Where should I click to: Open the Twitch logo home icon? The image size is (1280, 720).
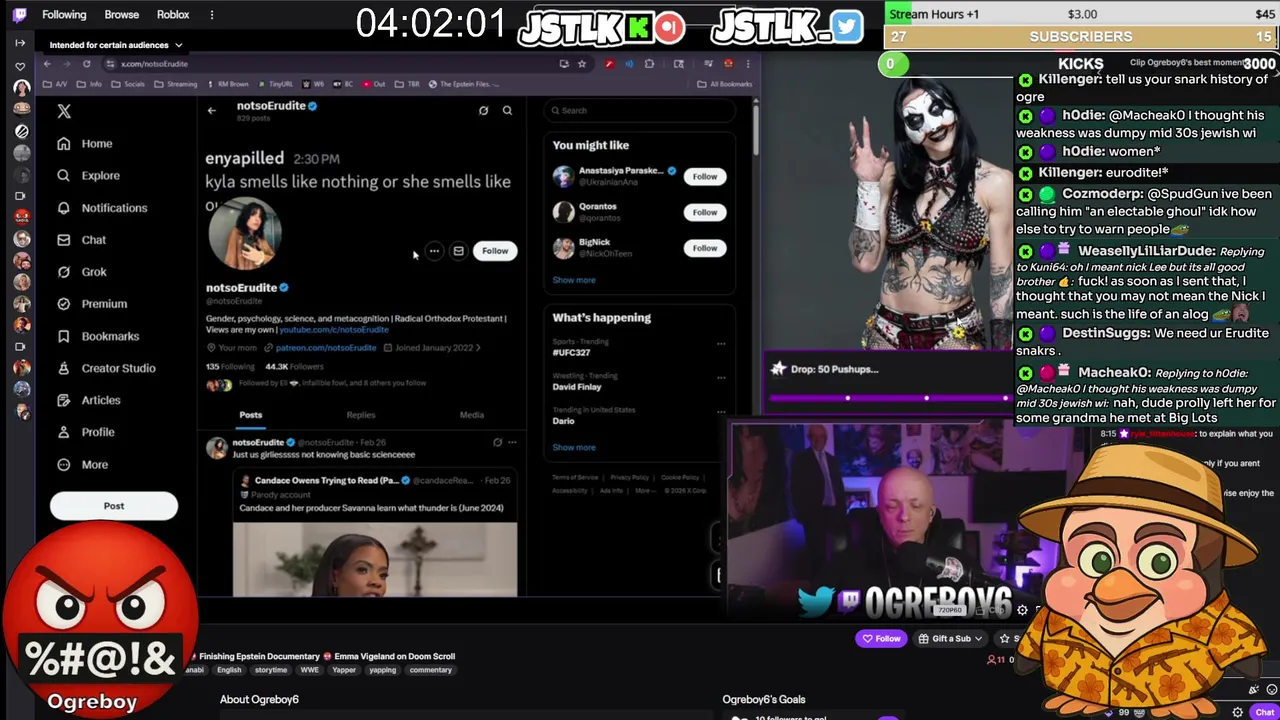point(20,15)
